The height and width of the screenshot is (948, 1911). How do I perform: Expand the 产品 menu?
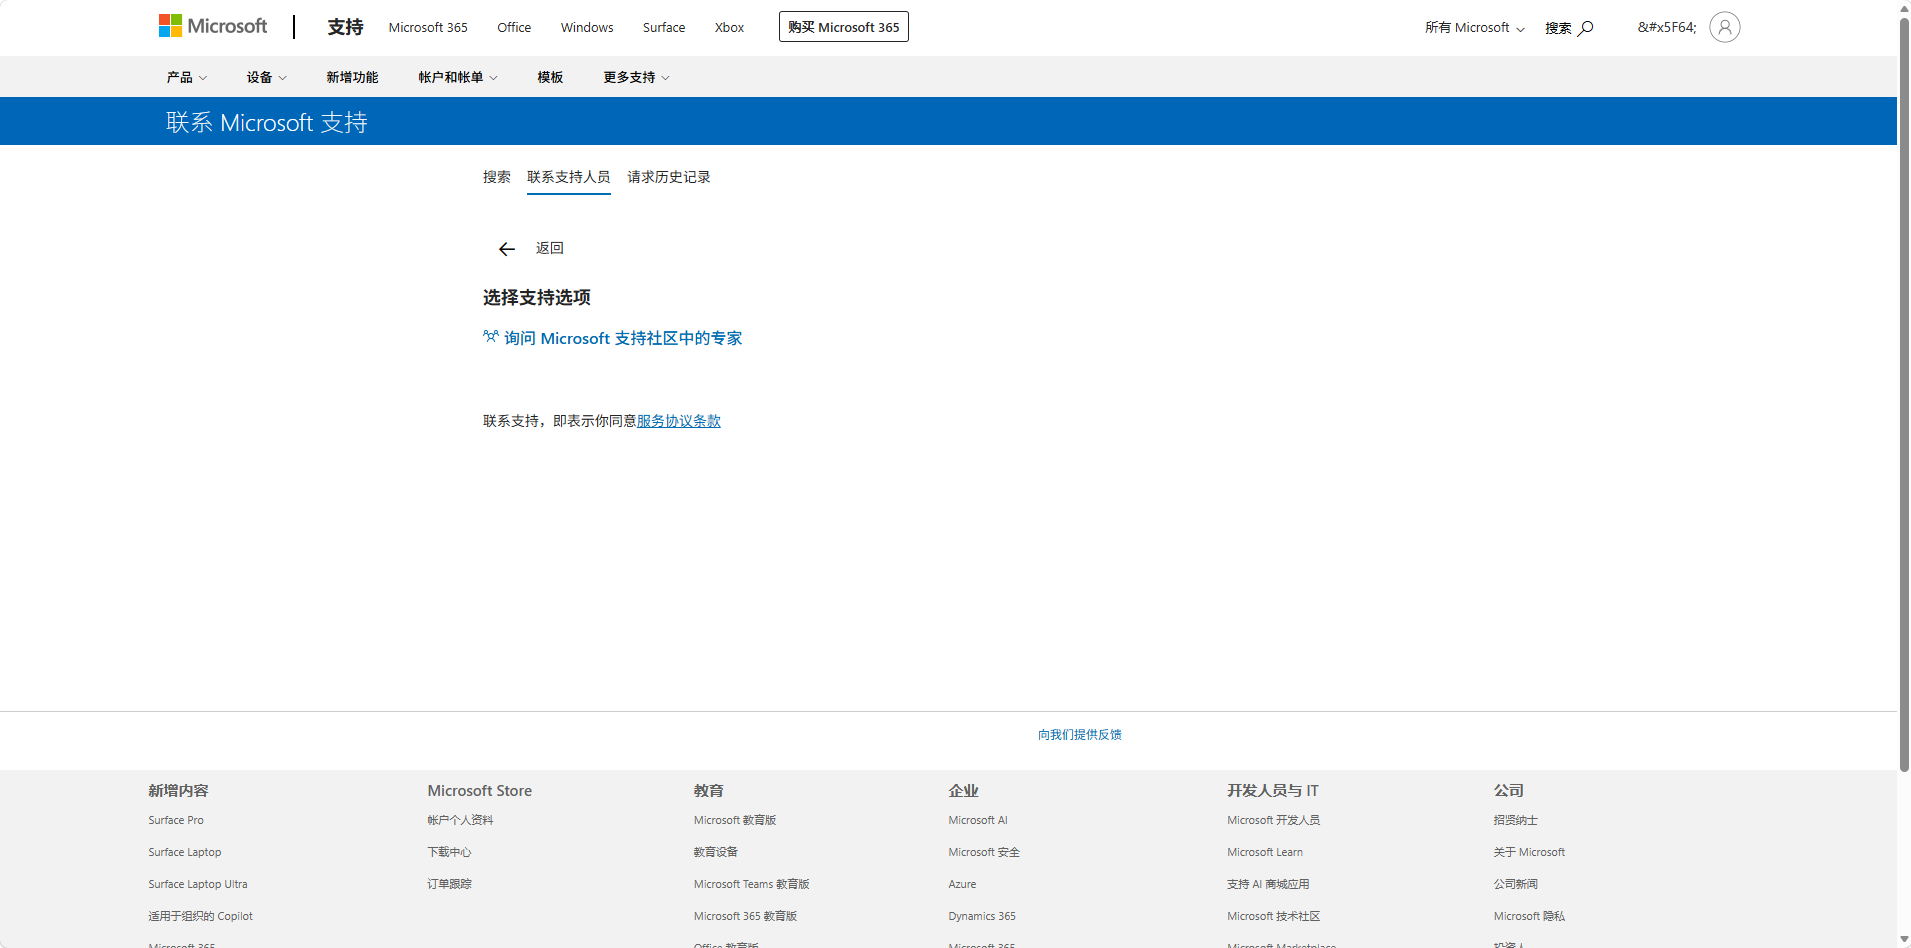point(187,77)
